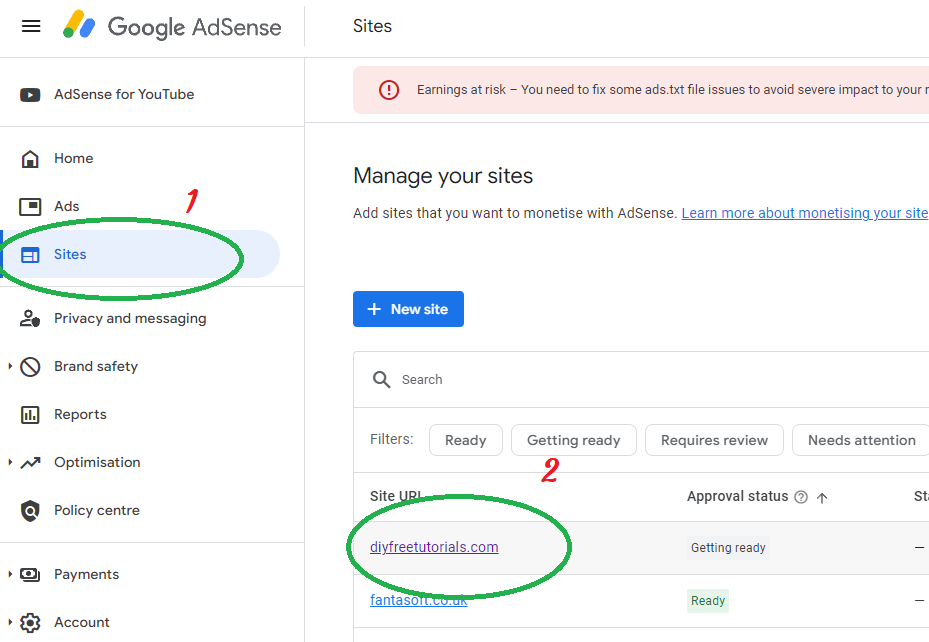Apply the Ready filter chip
This screenshot has height=642, width=929.
tap(466, 441)
